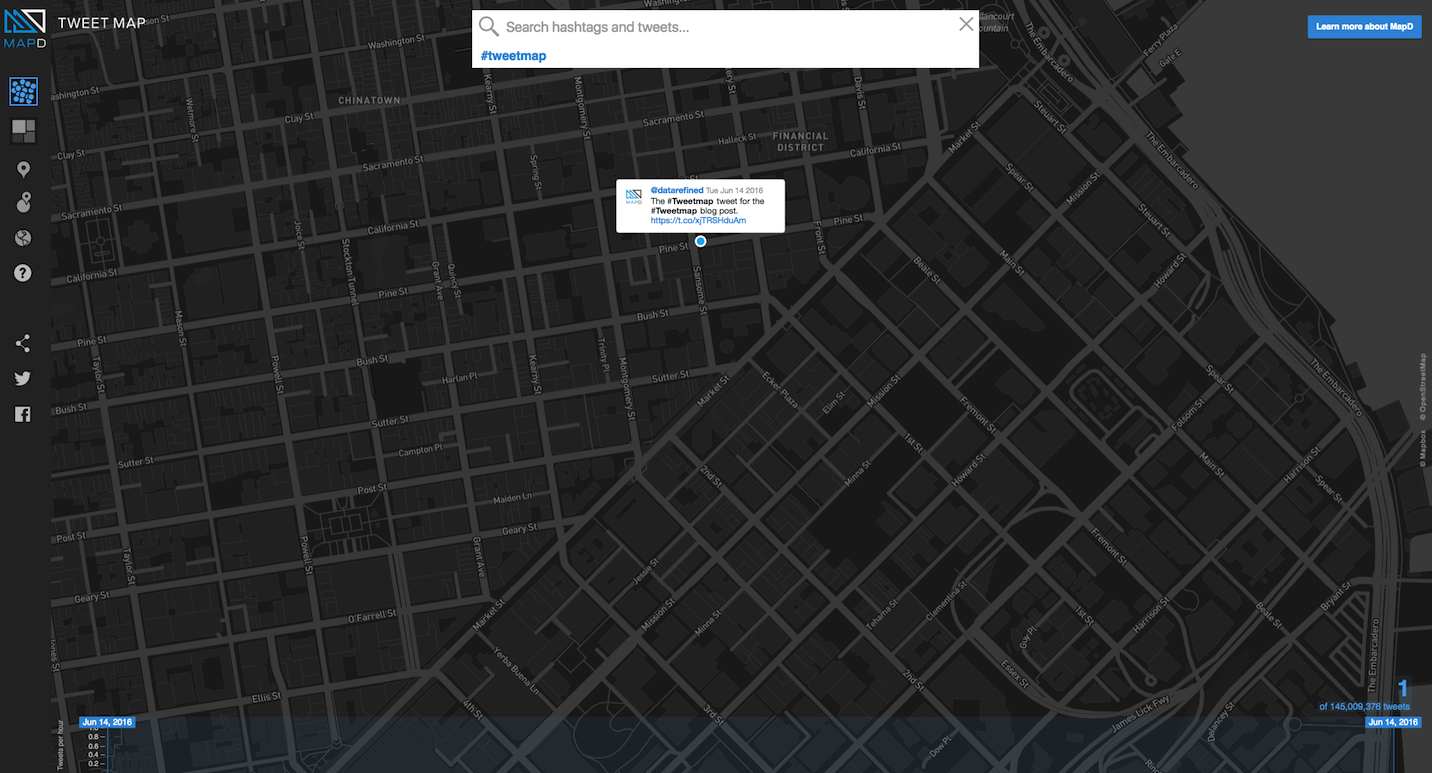Screen dimensions: 1432x773
Task: Select the point map view icon
Action: [24, 92]
